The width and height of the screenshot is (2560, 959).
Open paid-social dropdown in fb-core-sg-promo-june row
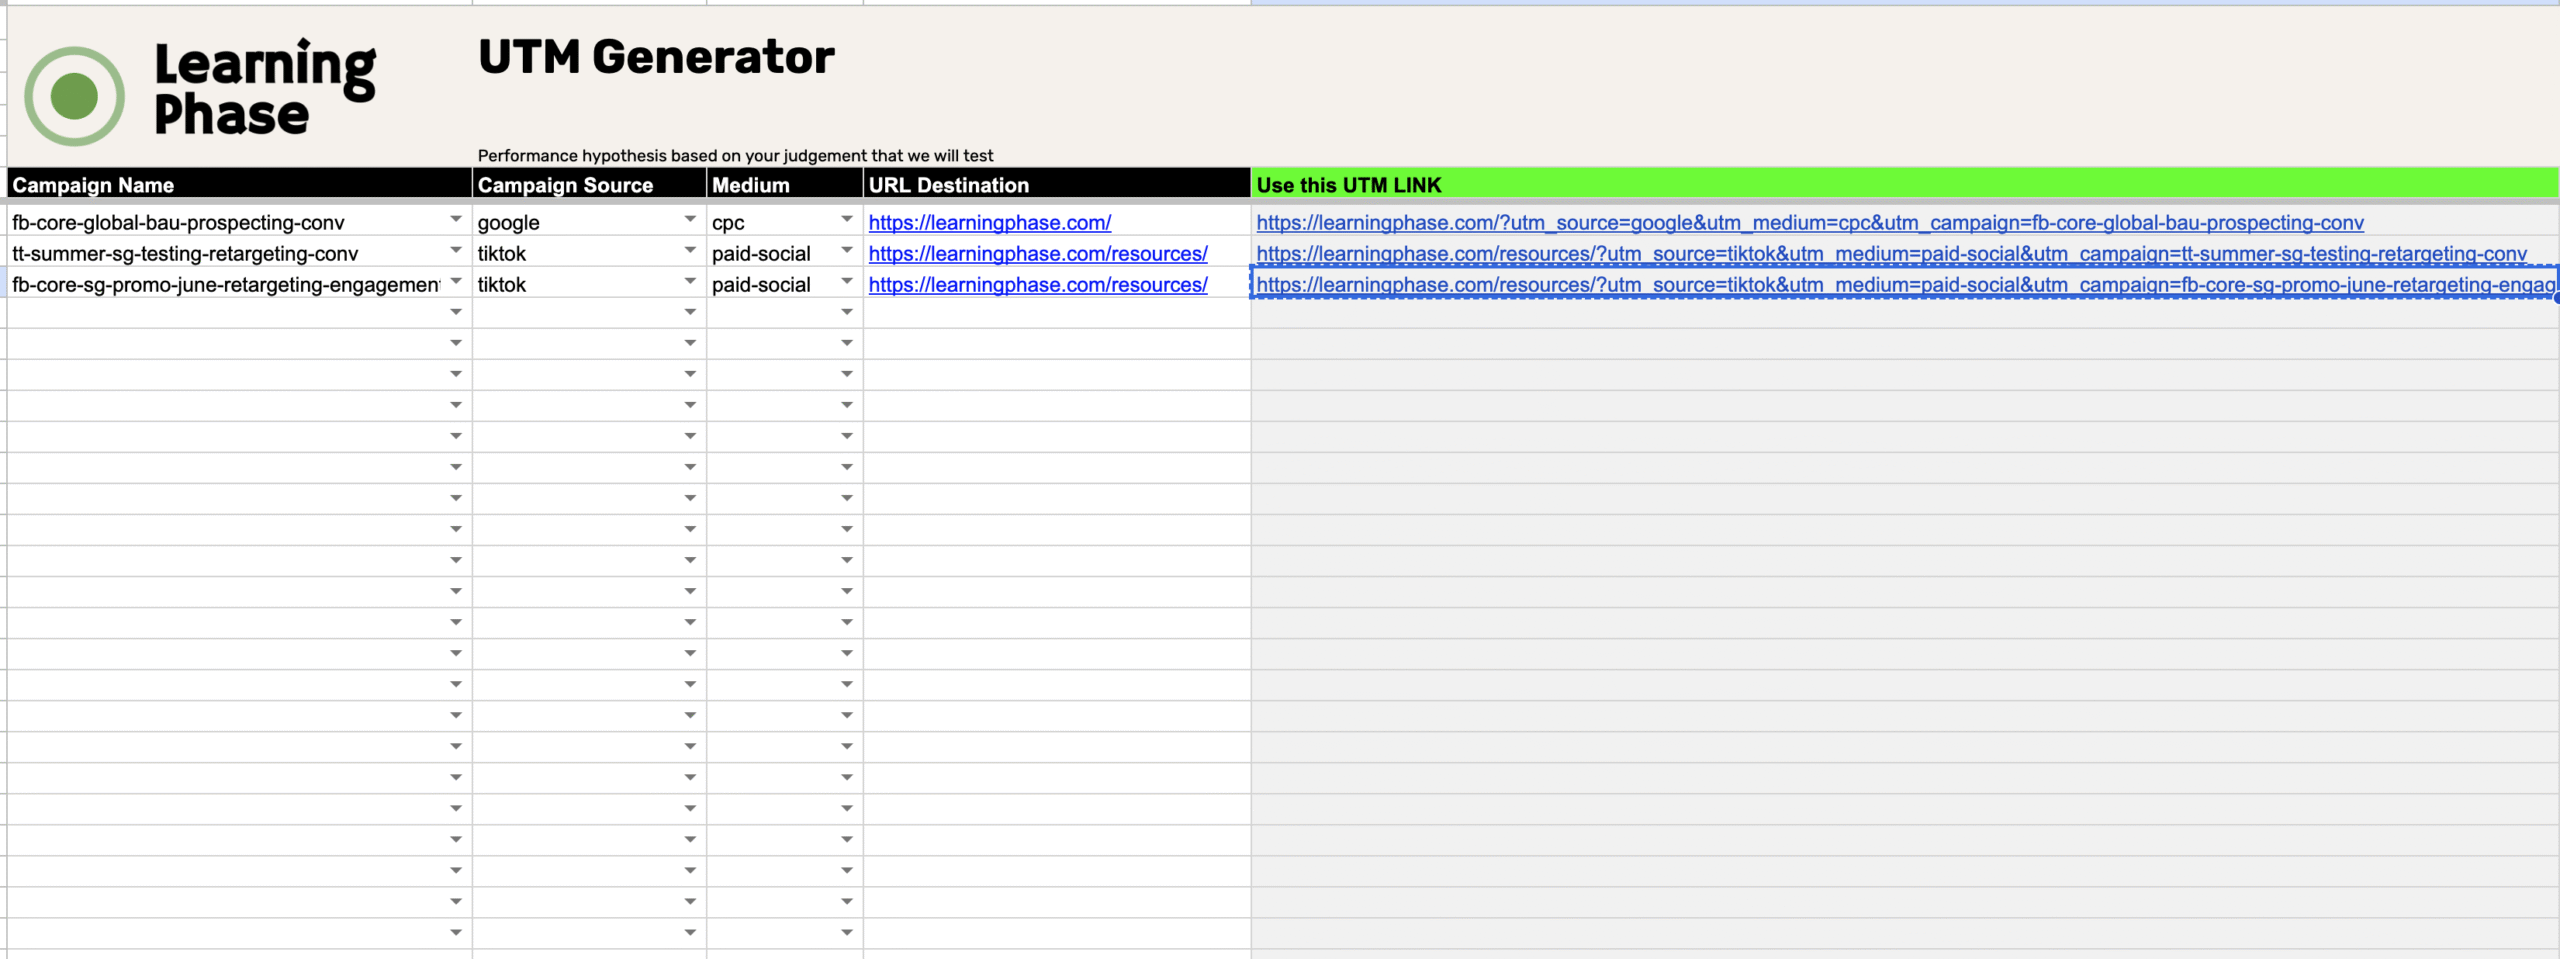847,281
